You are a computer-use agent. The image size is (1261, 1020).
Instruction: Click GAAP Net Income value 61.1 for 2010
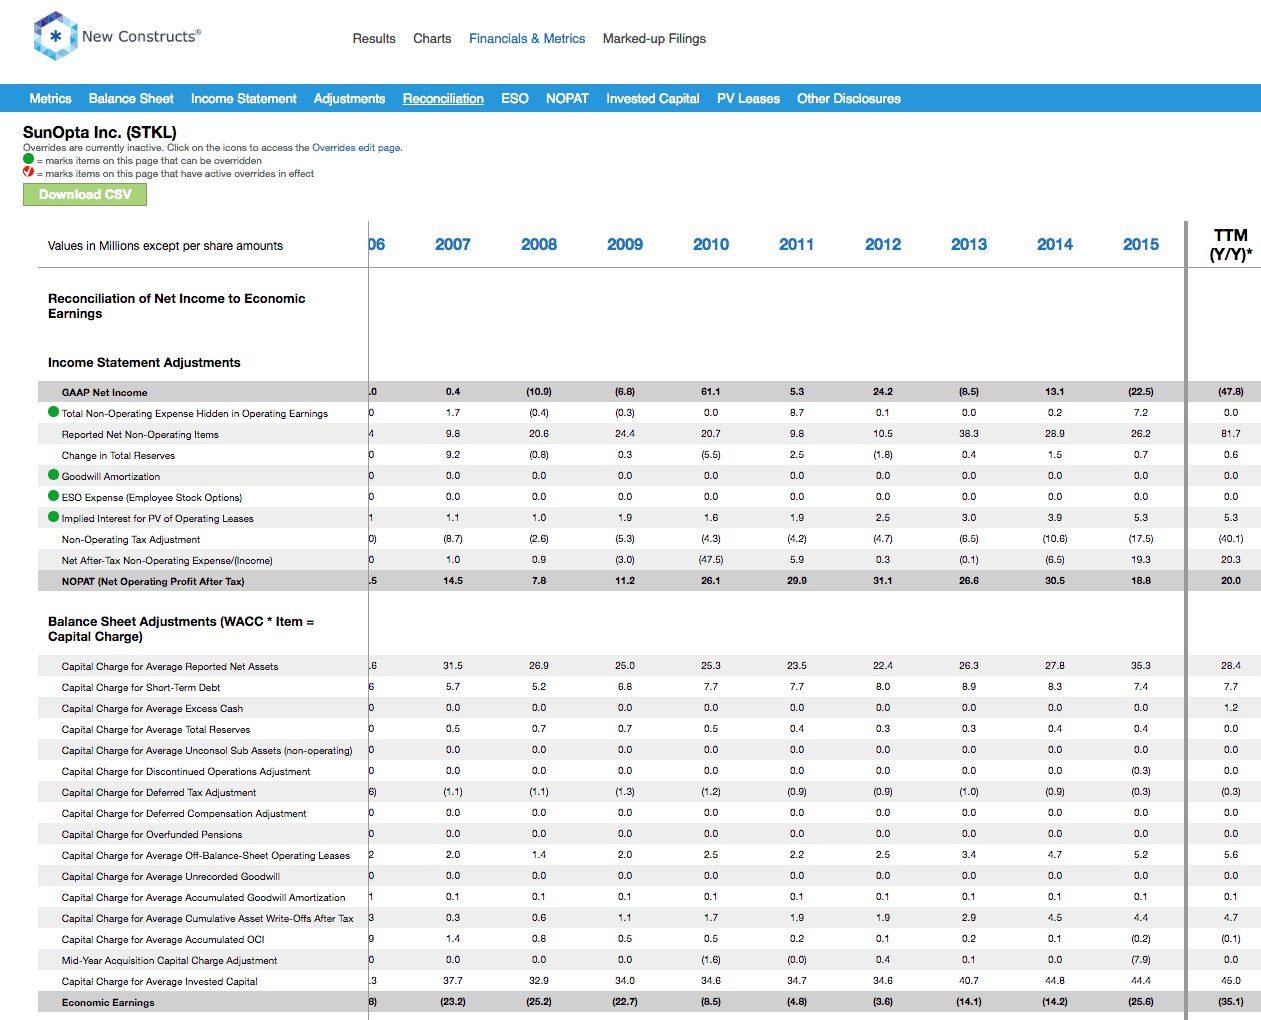click(x=711, y=392)
